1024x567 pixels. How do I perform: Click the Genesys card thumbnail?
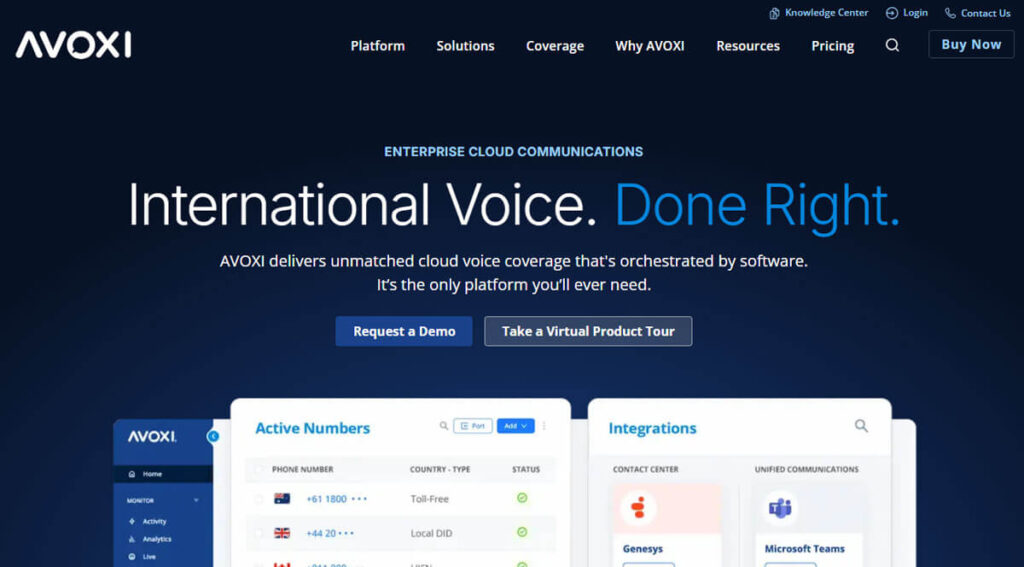click(667, 508)
